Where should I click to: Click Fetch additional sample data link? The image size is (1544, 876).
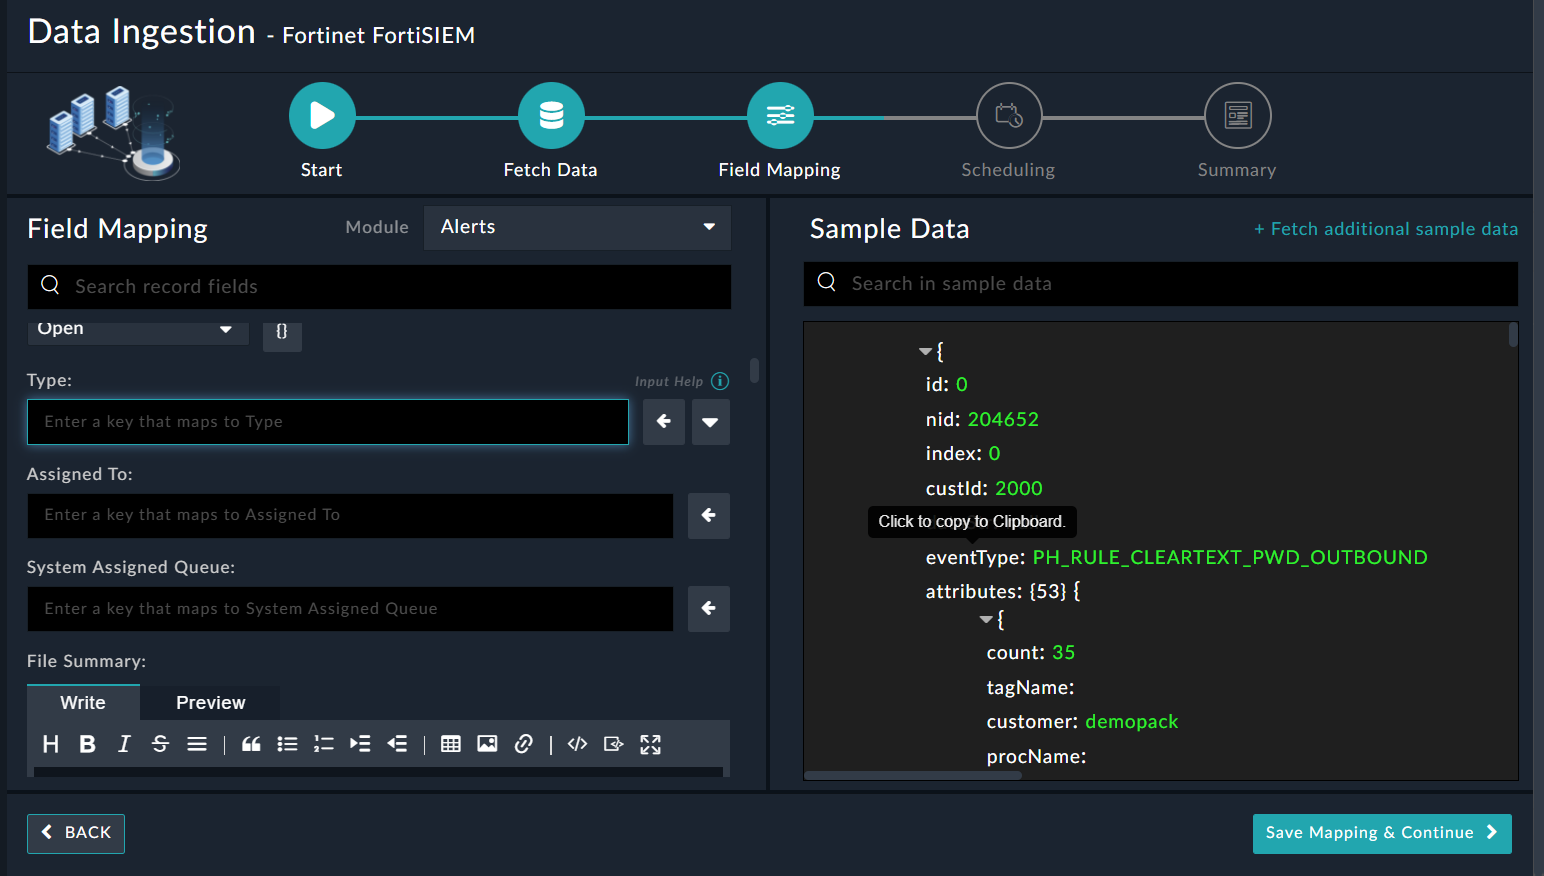pyautogui.click(x=1386, y=229)
